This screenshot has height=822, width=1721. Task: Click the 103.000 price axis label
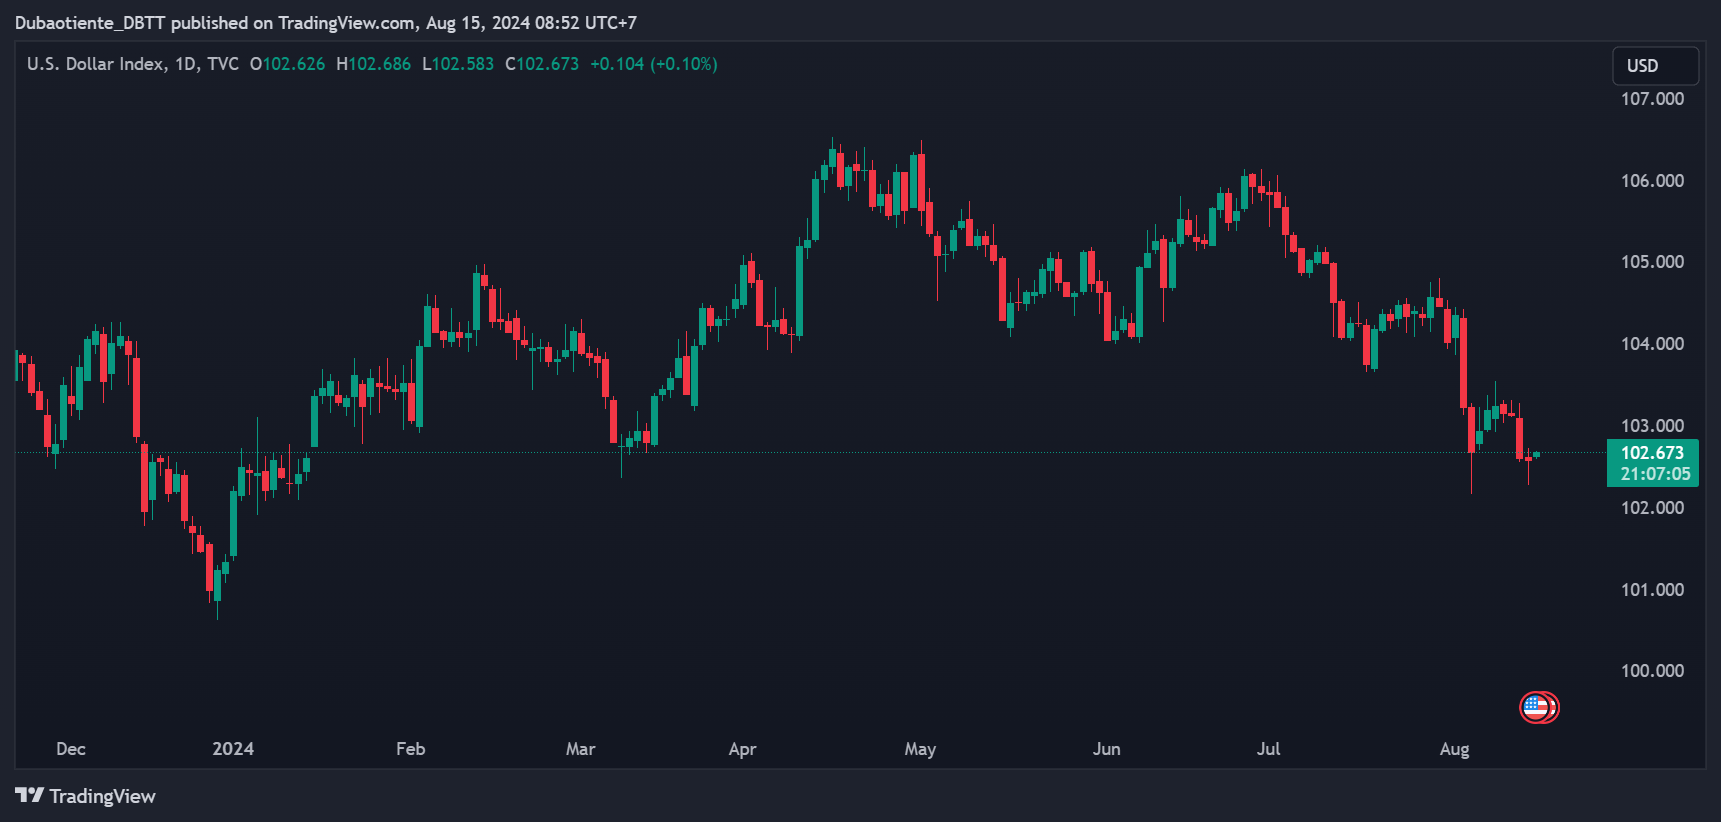pyautogui.click(x=1652, y=426)
